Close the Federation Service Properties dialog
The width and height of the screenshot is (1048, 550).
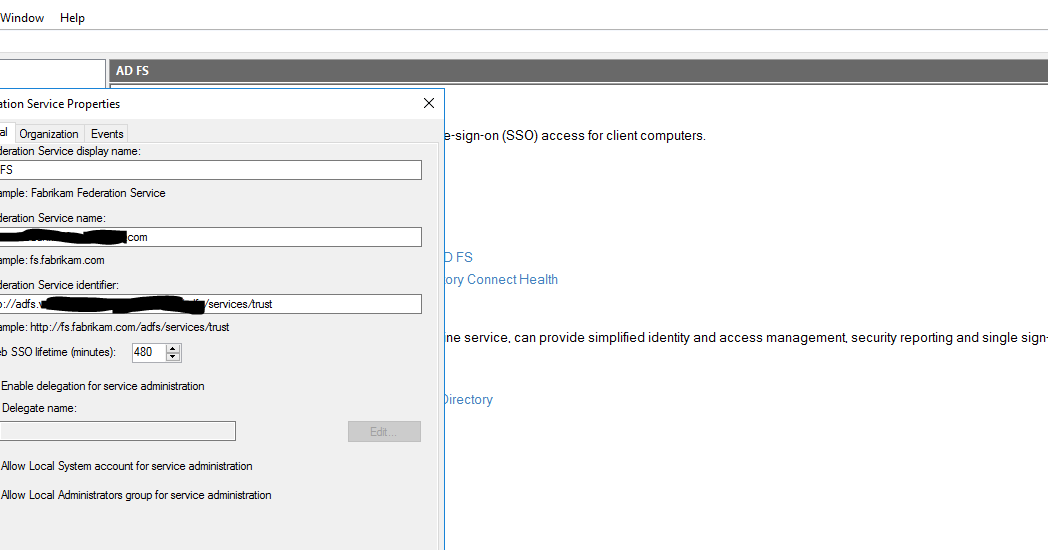click(x=429, y=103)
